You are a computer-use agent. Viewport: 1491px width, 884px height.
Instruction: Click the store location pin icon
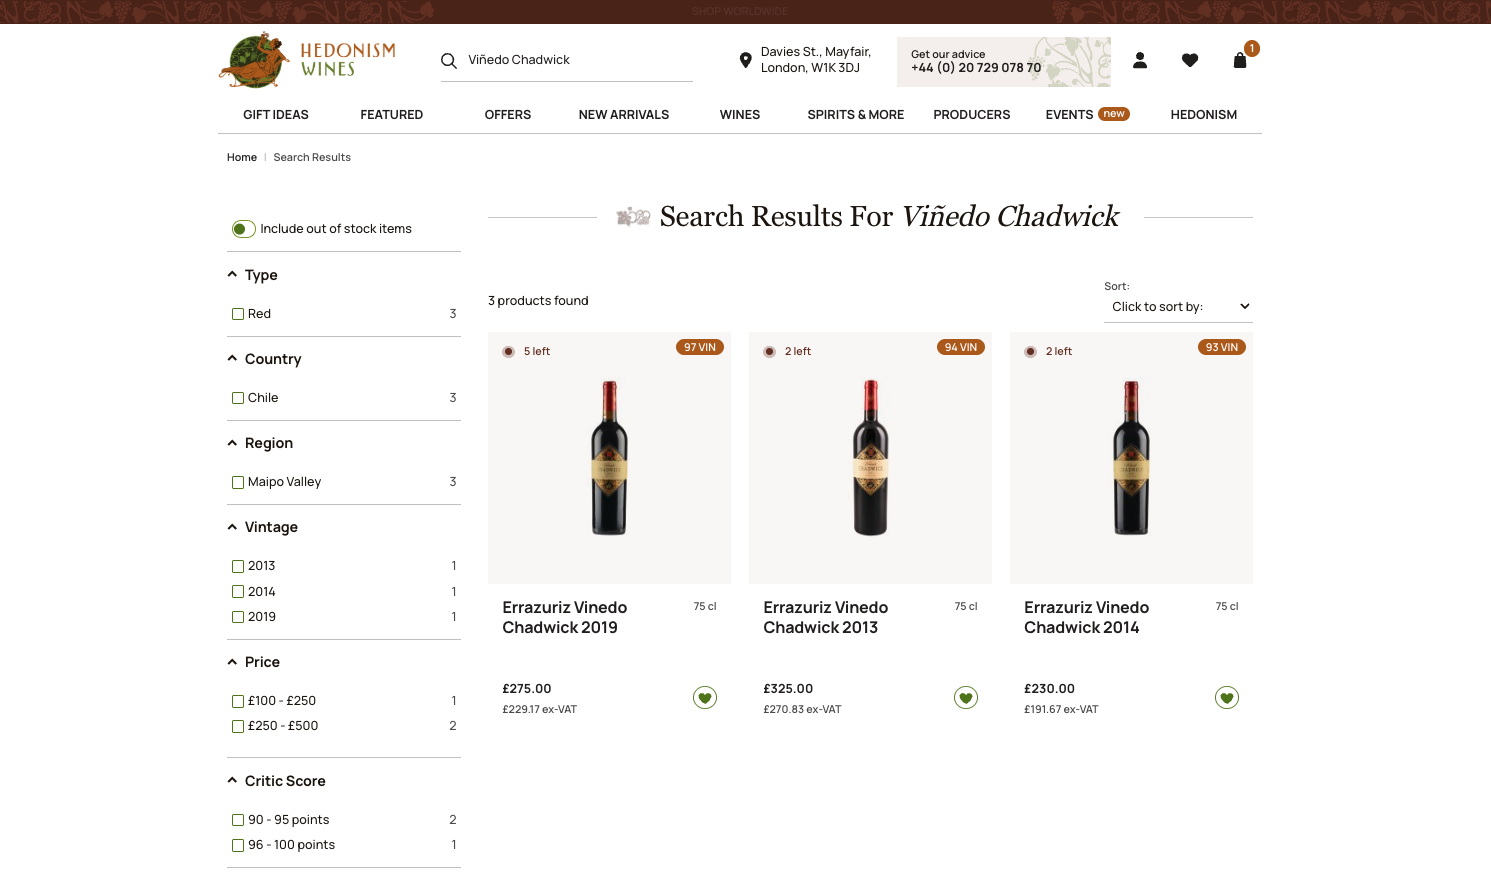point(745,60)
